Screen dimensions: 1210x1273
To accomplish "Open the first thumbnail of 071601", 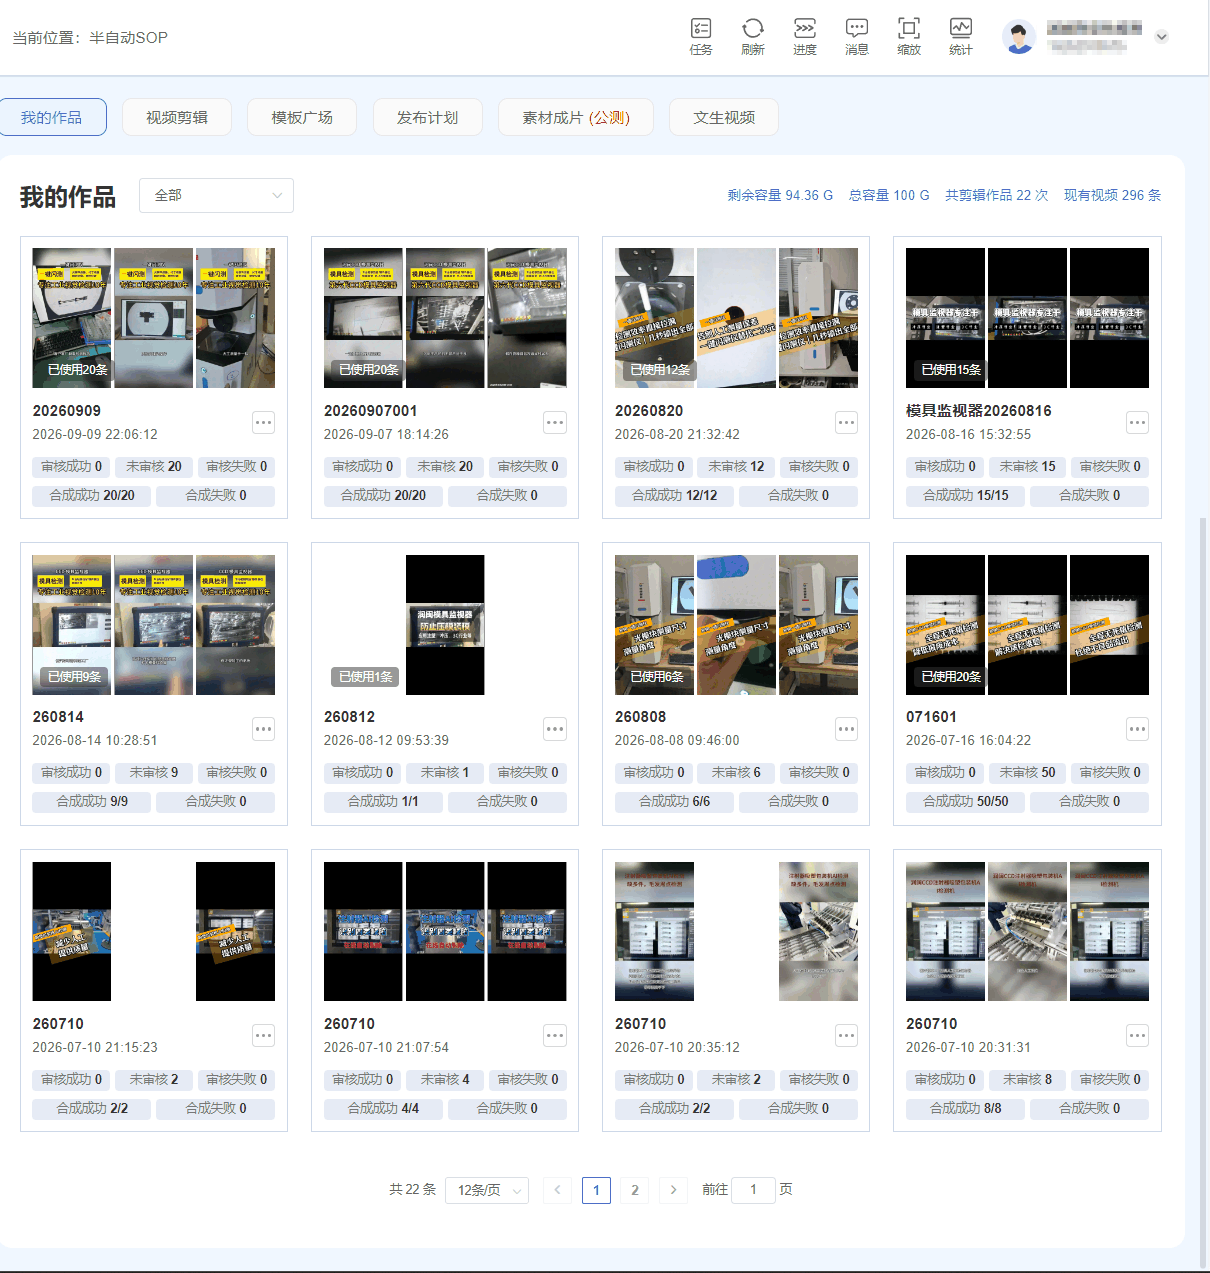I will (x=945, y=625).
